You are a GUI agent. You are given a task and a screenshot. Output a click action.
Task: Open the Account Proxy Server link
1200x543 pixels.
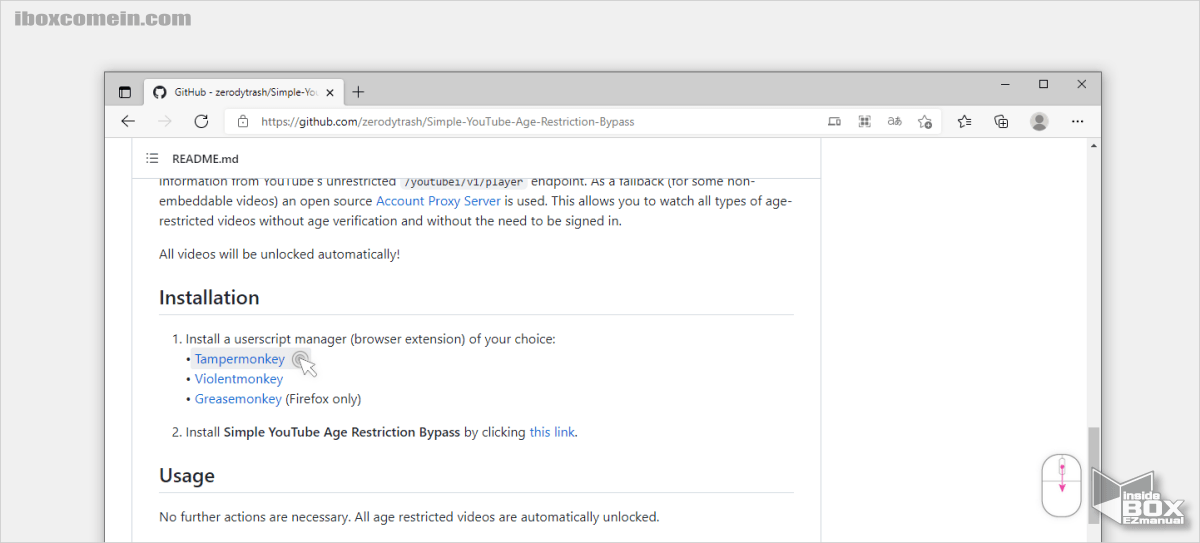(439, 201)
